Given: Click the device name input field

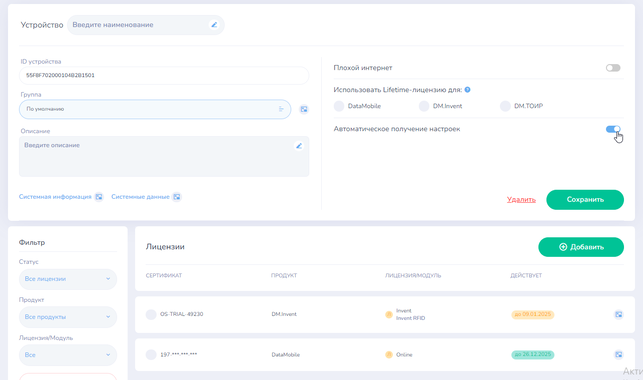Looking at the screenshot, I should tap(146, 25).
